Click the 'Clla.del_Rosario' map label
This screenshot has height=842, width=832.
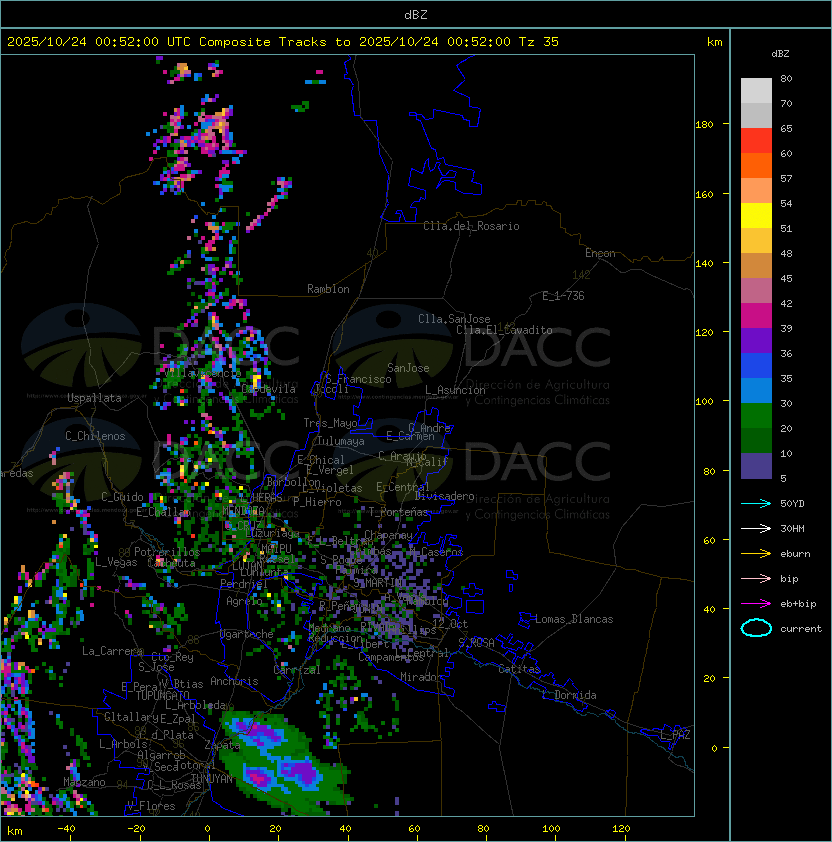pos(471,226)
